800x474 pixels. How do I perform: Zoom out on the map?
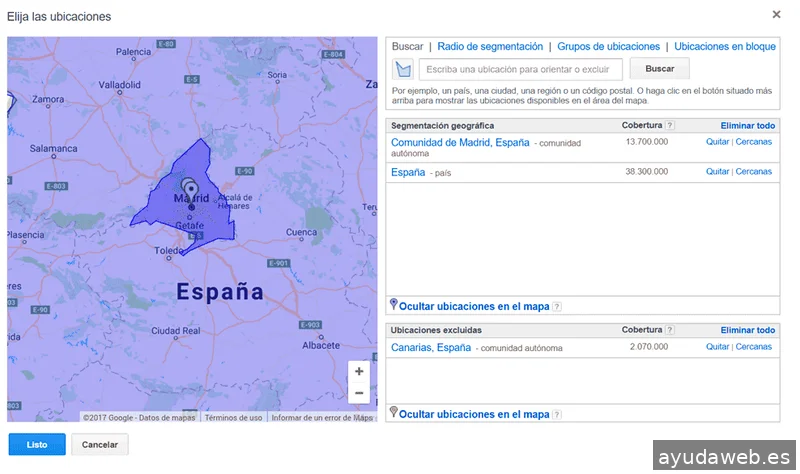[359, 393]
